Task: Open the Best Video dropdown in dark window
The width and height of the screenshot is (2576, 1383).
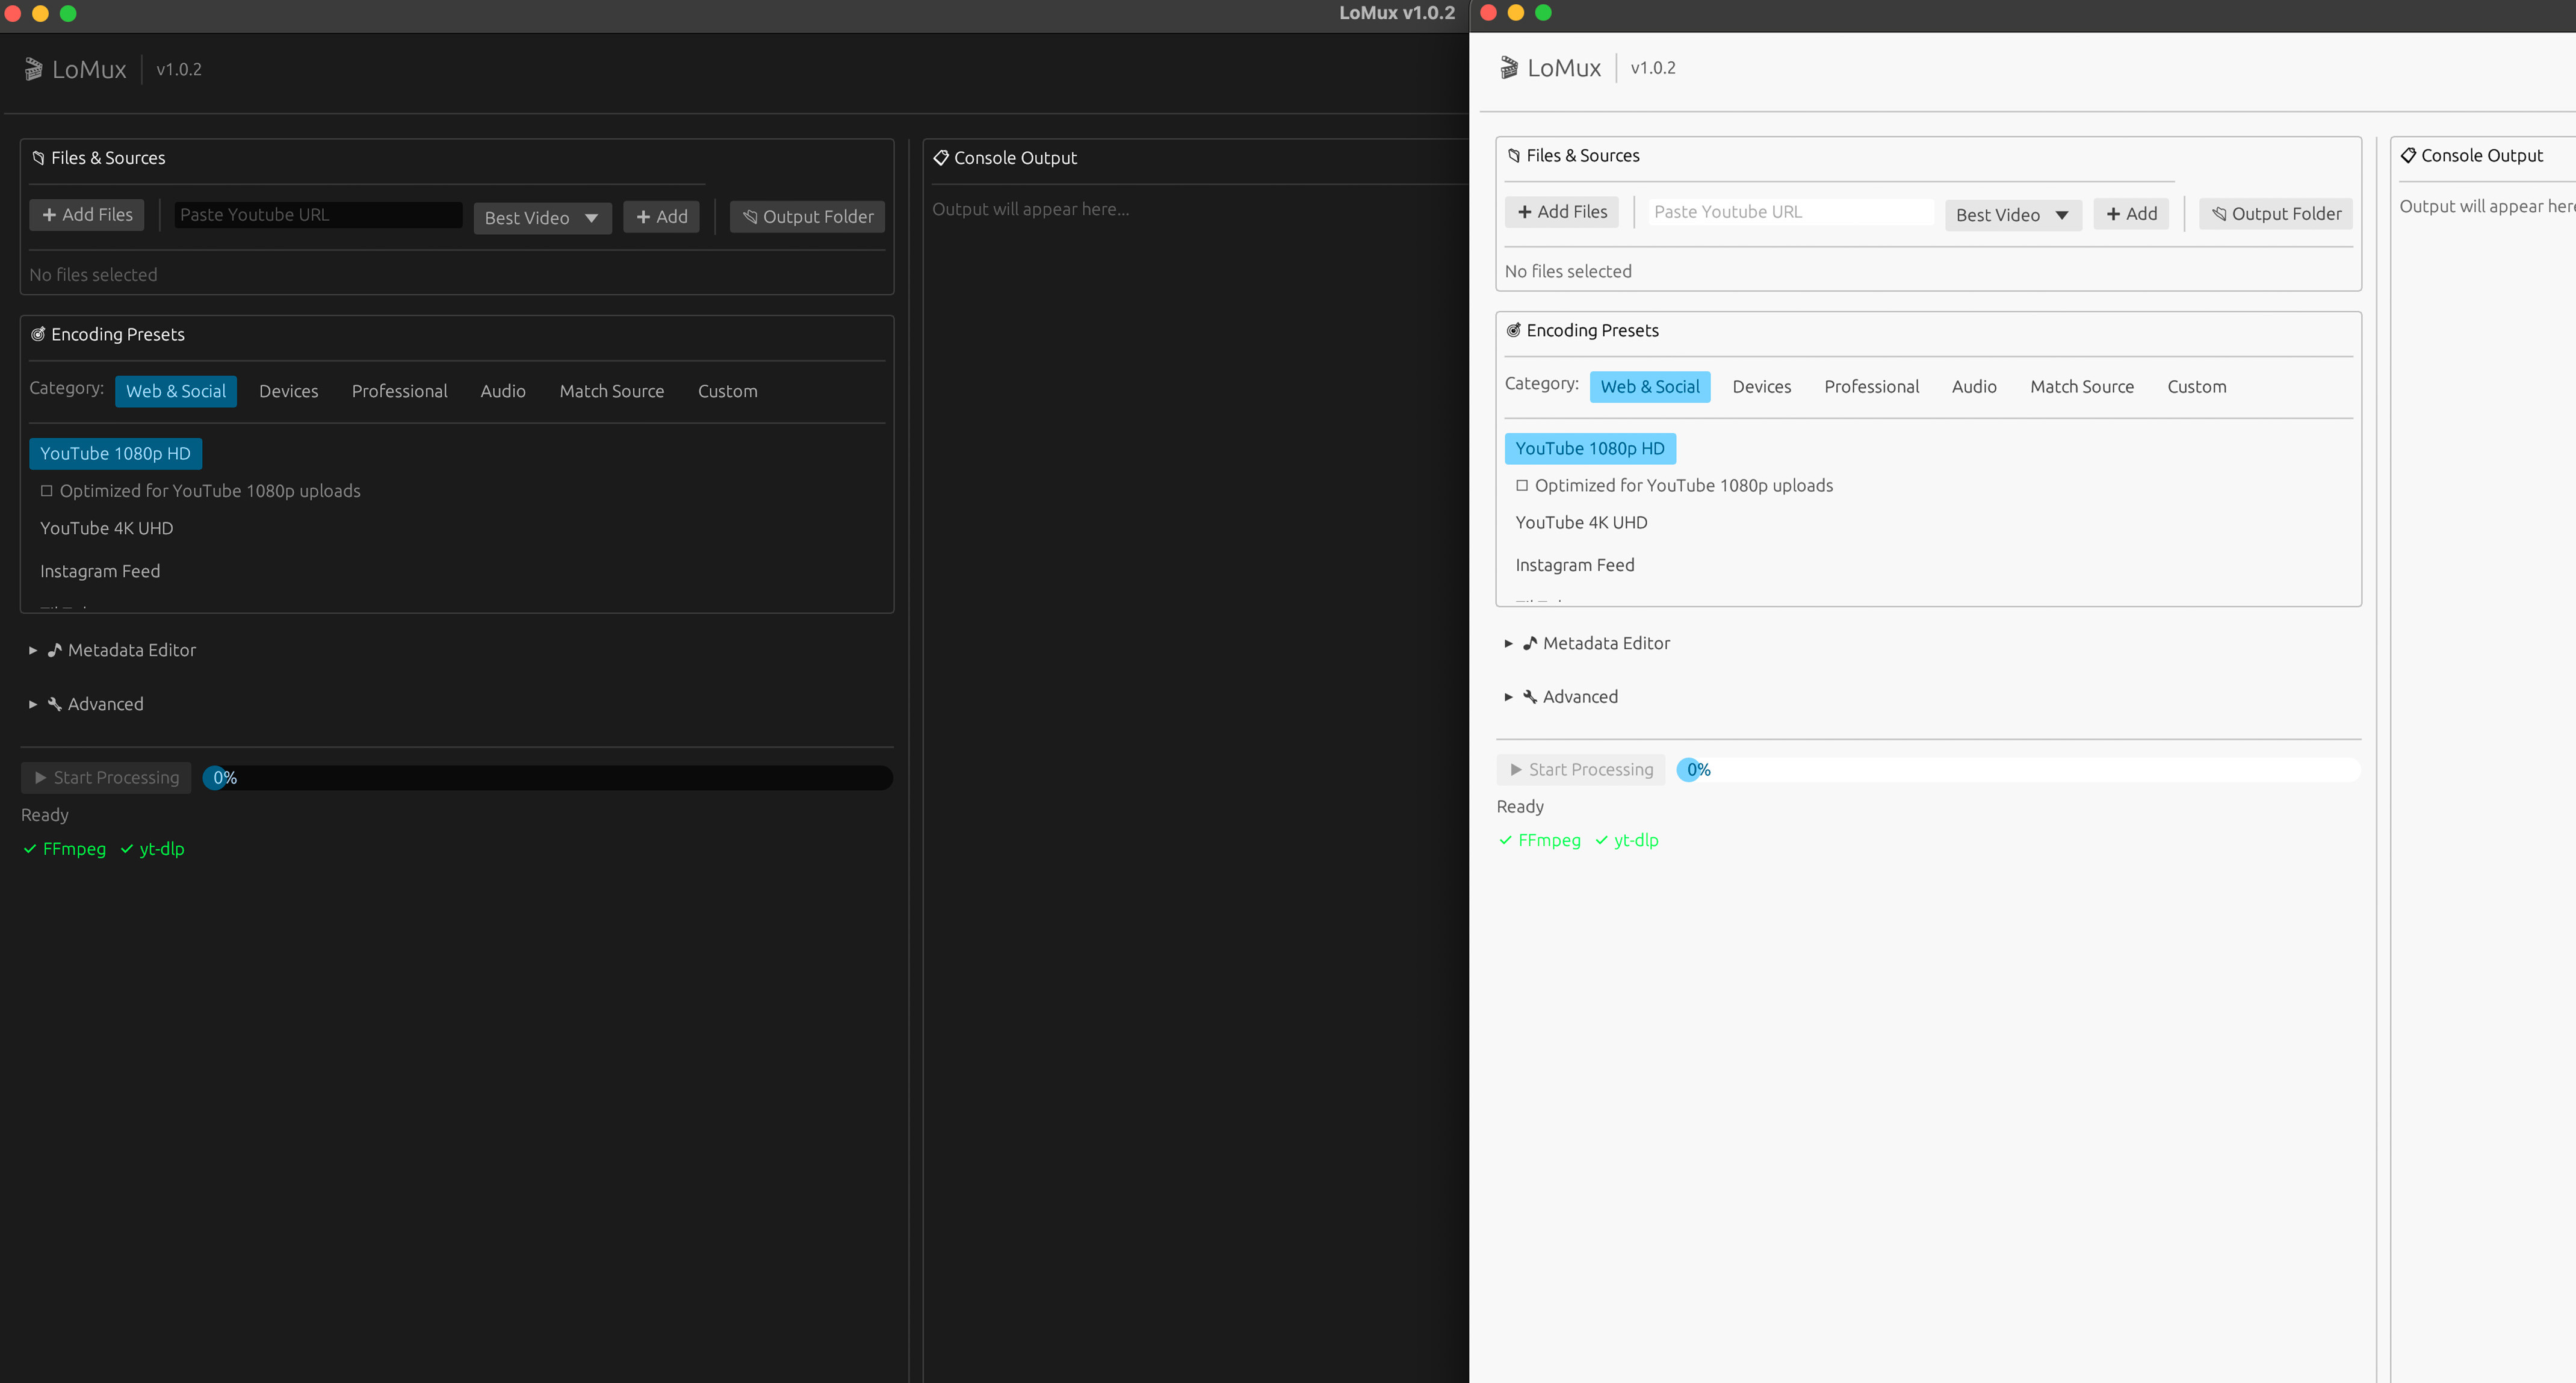Action: click(x=542, y=217)
